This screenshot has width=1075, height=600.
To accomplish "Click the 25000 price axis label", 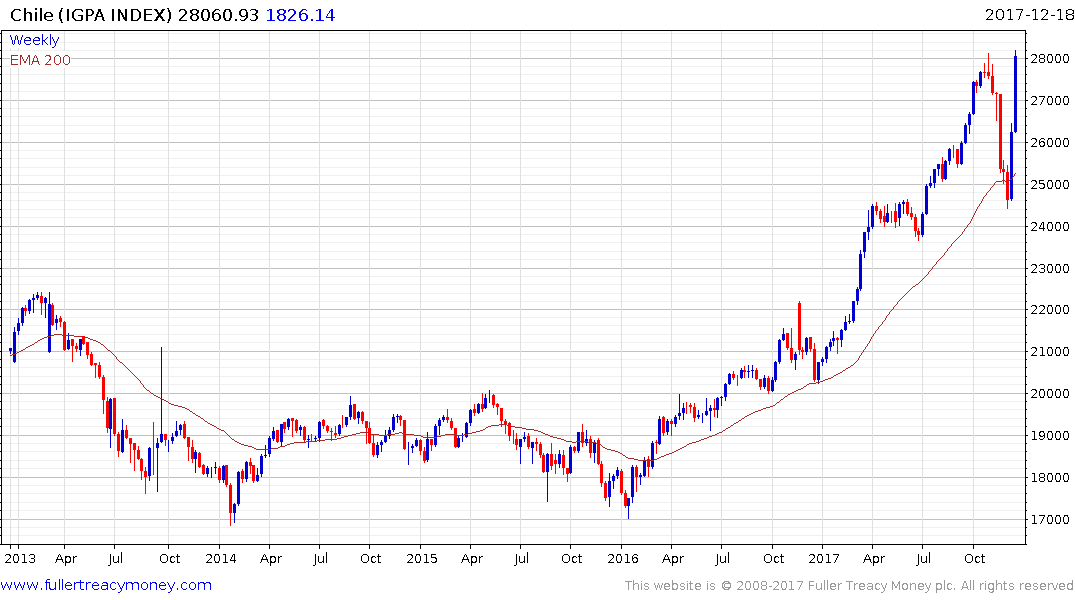I will pyautogui.click(x=1050, y=184).
